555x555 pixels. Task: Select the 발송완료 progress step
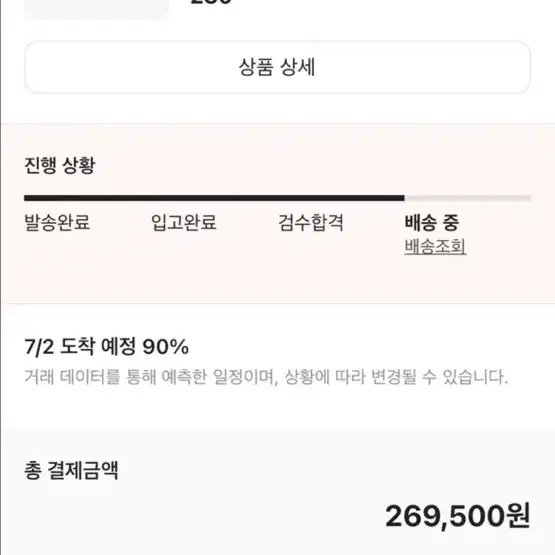[x=57, y=223]
